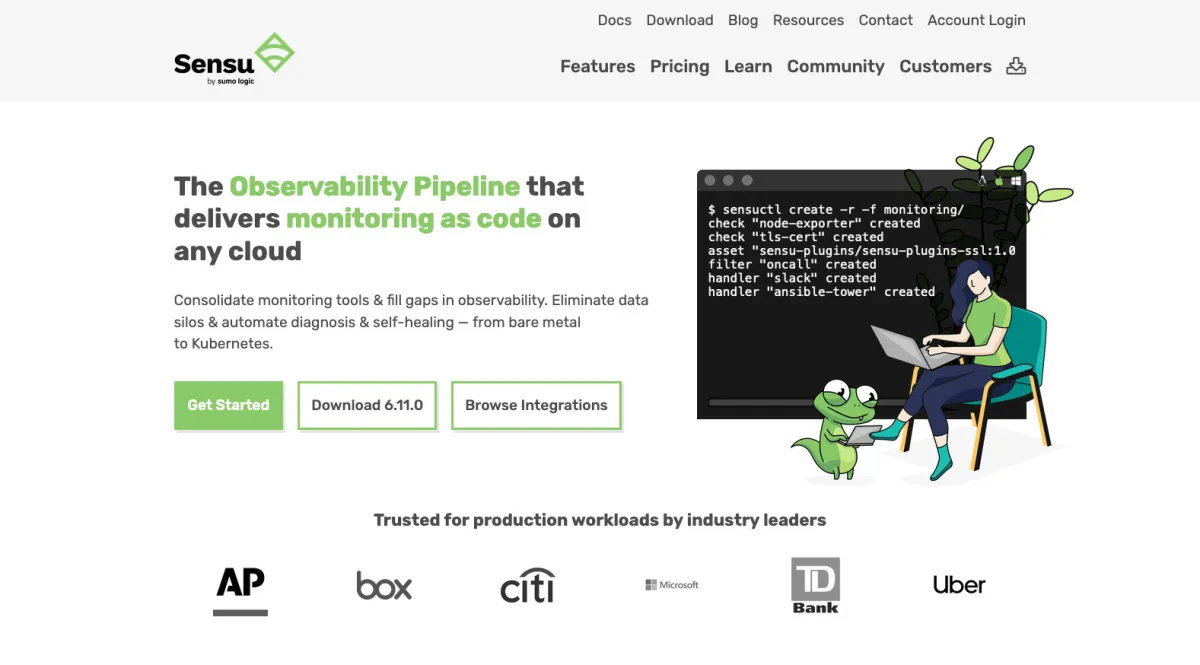Open the Pricing page
Screen dimensions: 1200x665
tap(679, 66)
